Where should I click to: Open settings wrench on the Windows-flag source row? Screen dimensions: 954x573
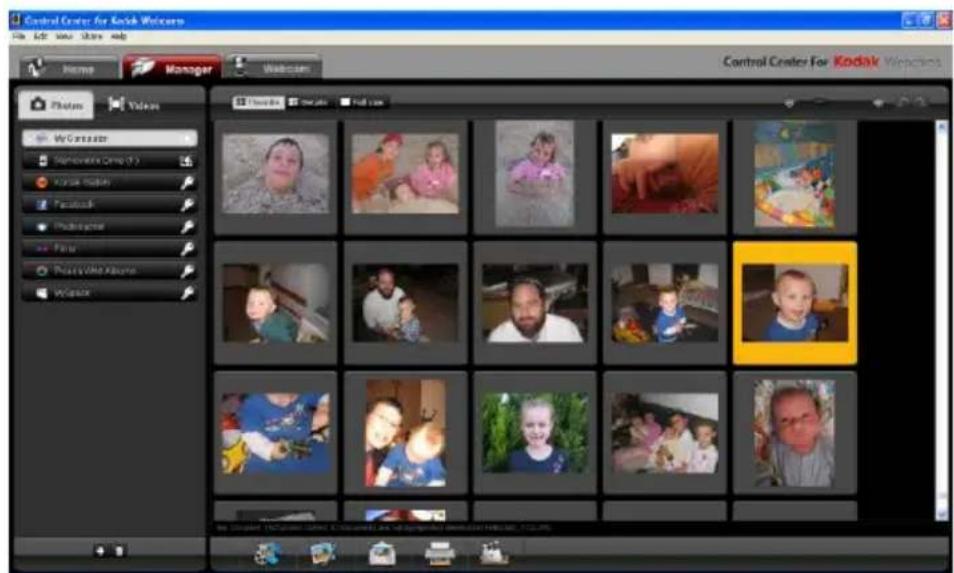click(187, 293)
